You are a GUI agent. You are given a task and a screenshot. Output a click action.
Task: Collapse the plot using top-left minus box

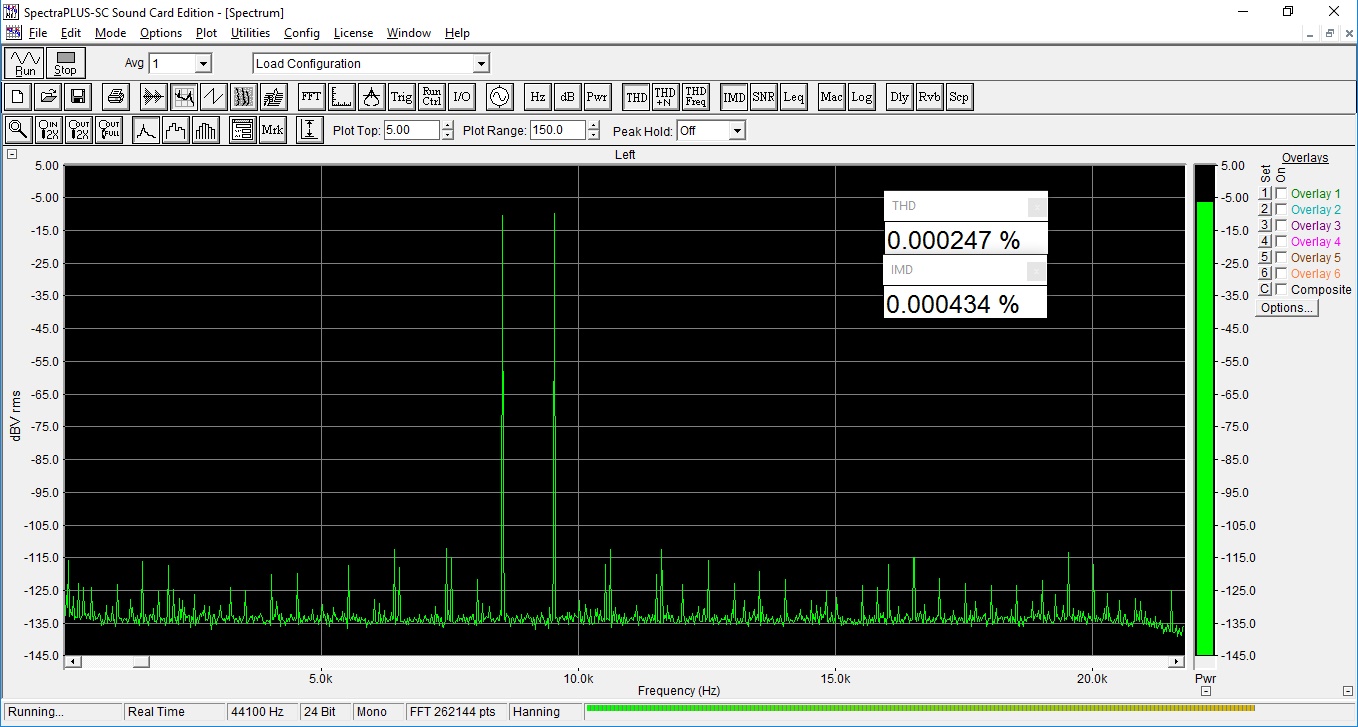point(11,154)
